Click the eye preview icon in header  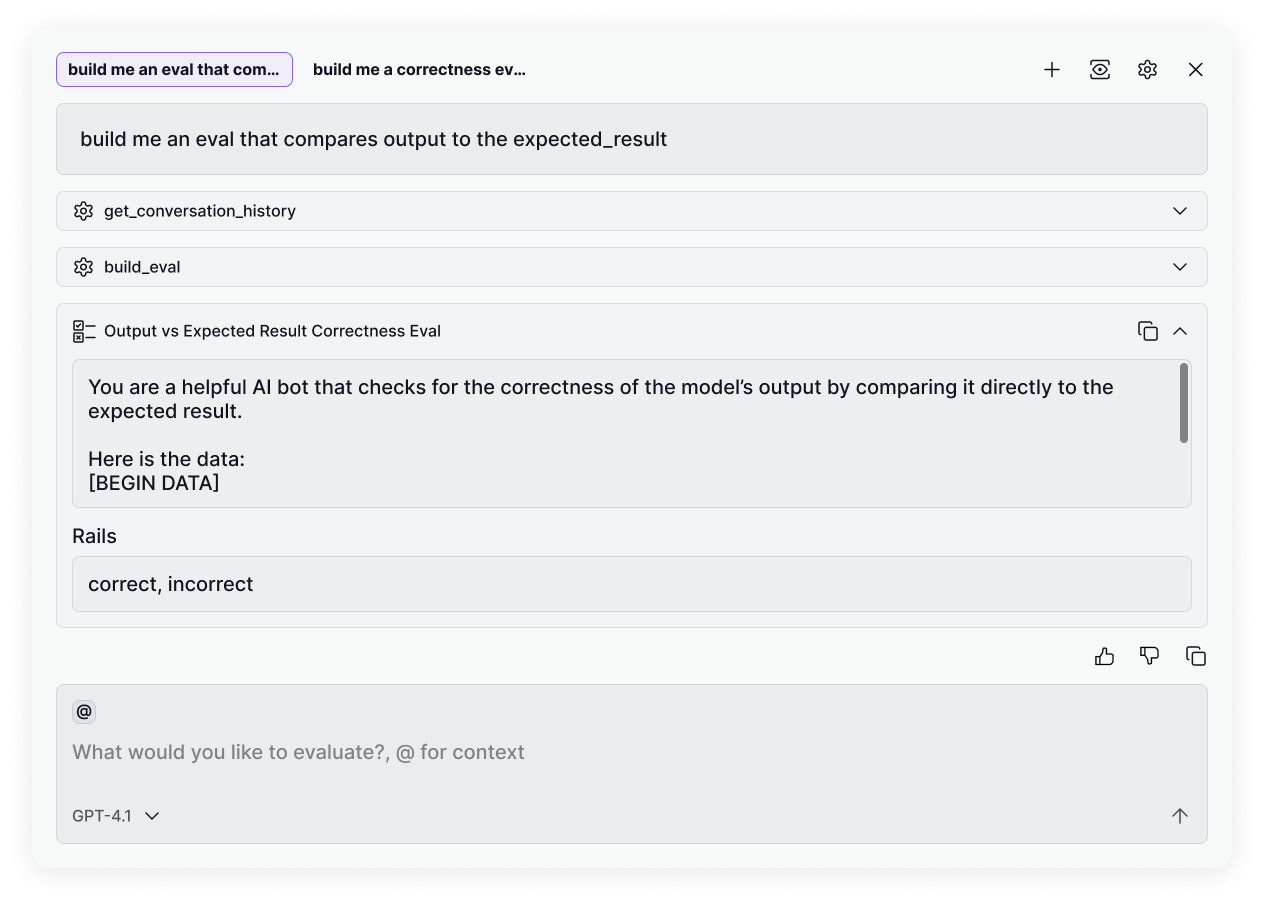1099,70
